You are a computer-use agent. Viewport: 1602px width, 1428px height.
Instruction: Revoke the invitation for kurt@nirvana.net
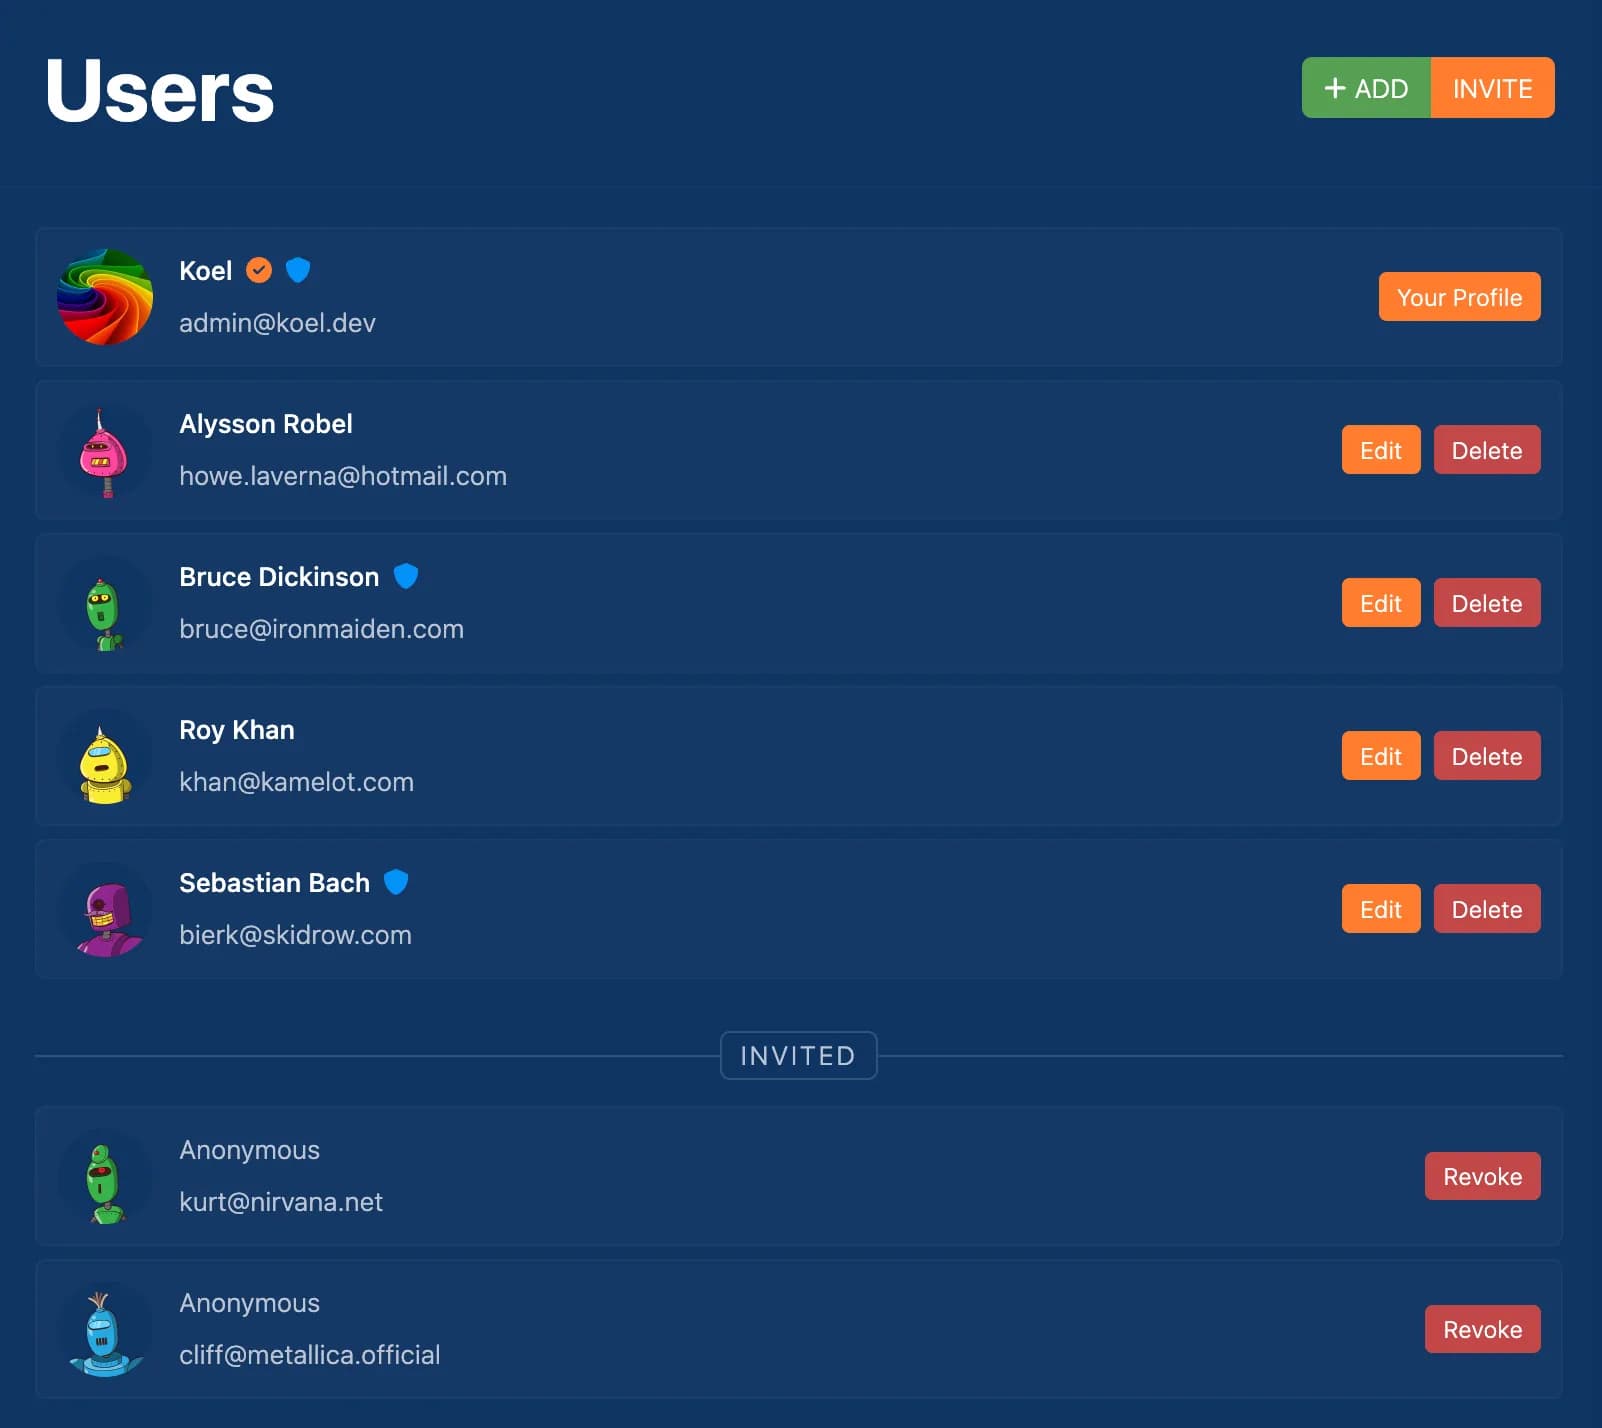1482,1176
